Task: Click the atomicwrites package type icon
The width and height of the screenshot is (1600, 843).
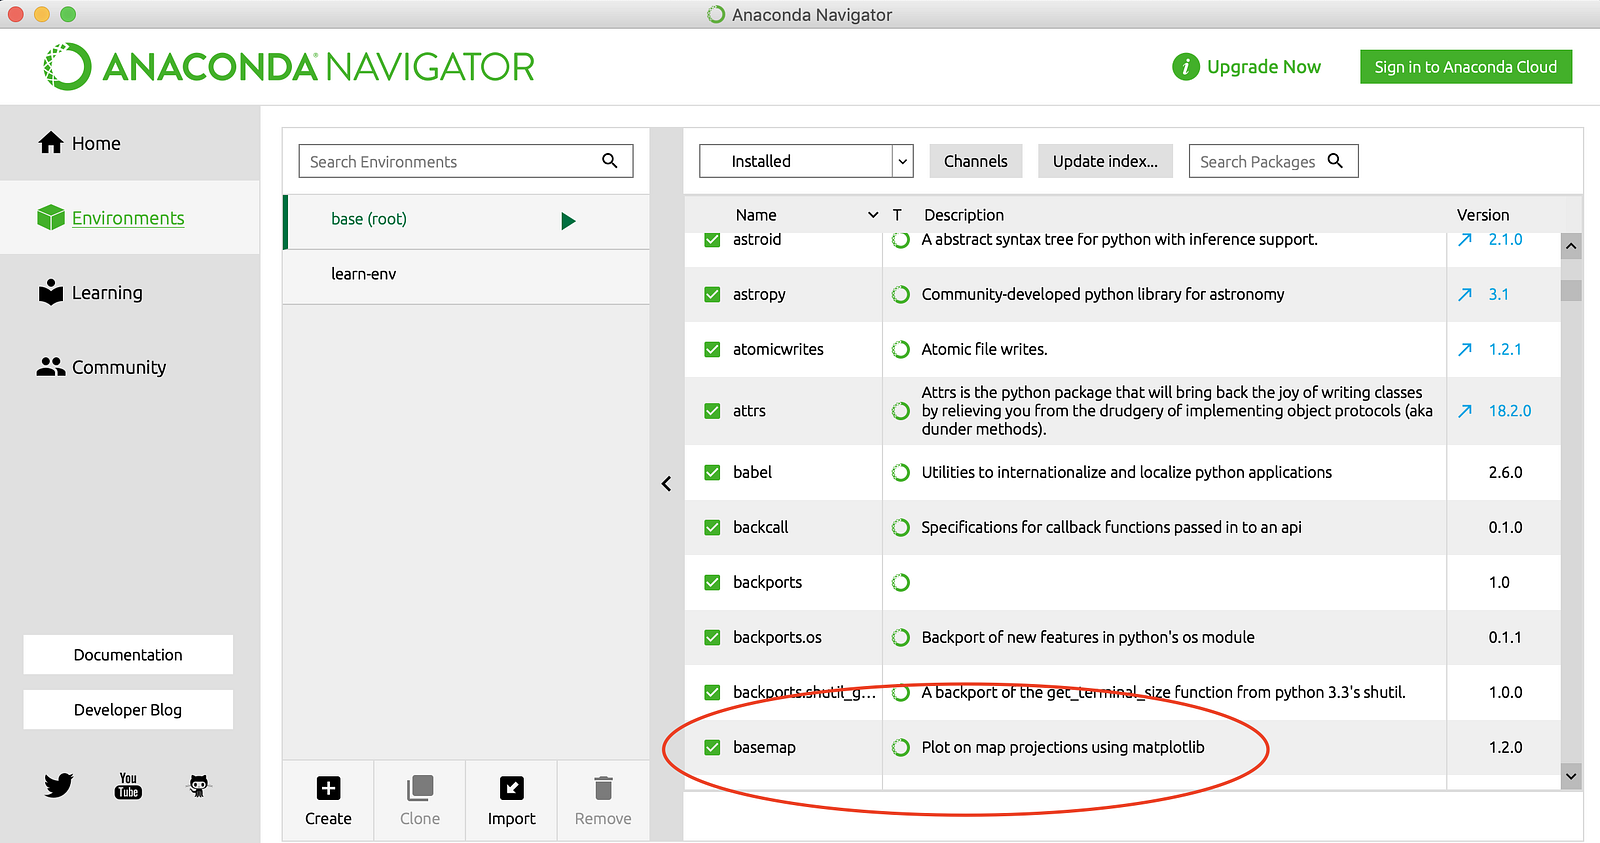Action: (x=901, y=349)
